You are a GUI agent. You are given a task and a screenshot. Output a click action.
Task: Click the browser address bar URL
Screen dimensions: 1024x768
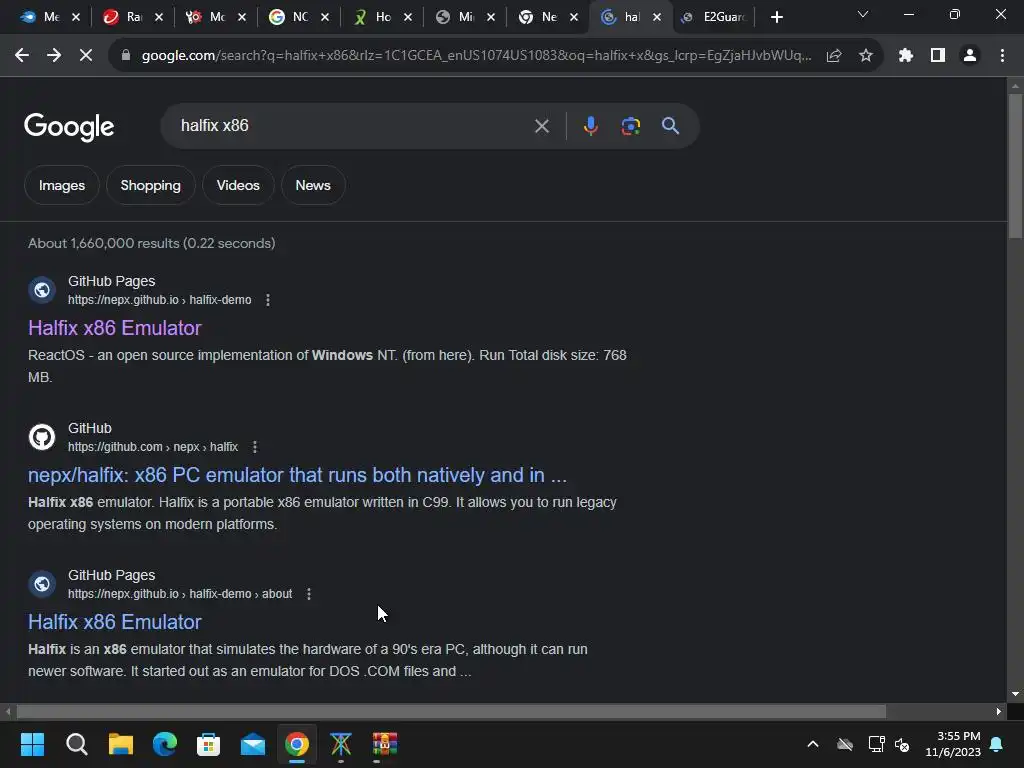(x=477, y=56)
